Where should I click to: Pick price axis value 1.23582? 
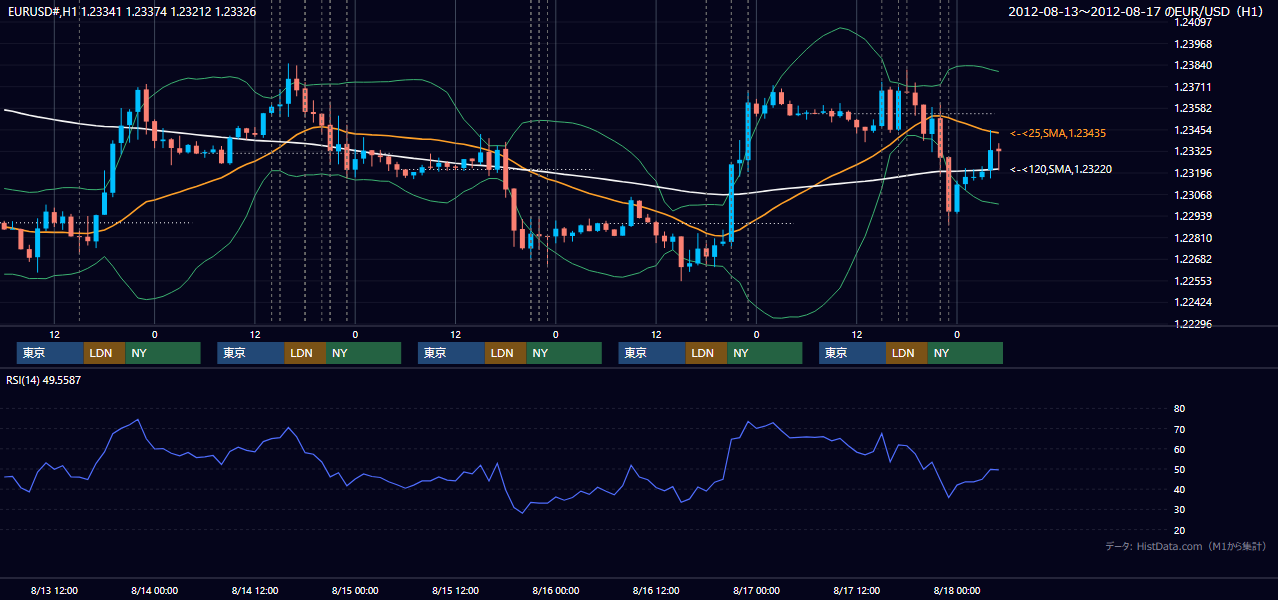pyautogui.click(x=1193, y=108)
